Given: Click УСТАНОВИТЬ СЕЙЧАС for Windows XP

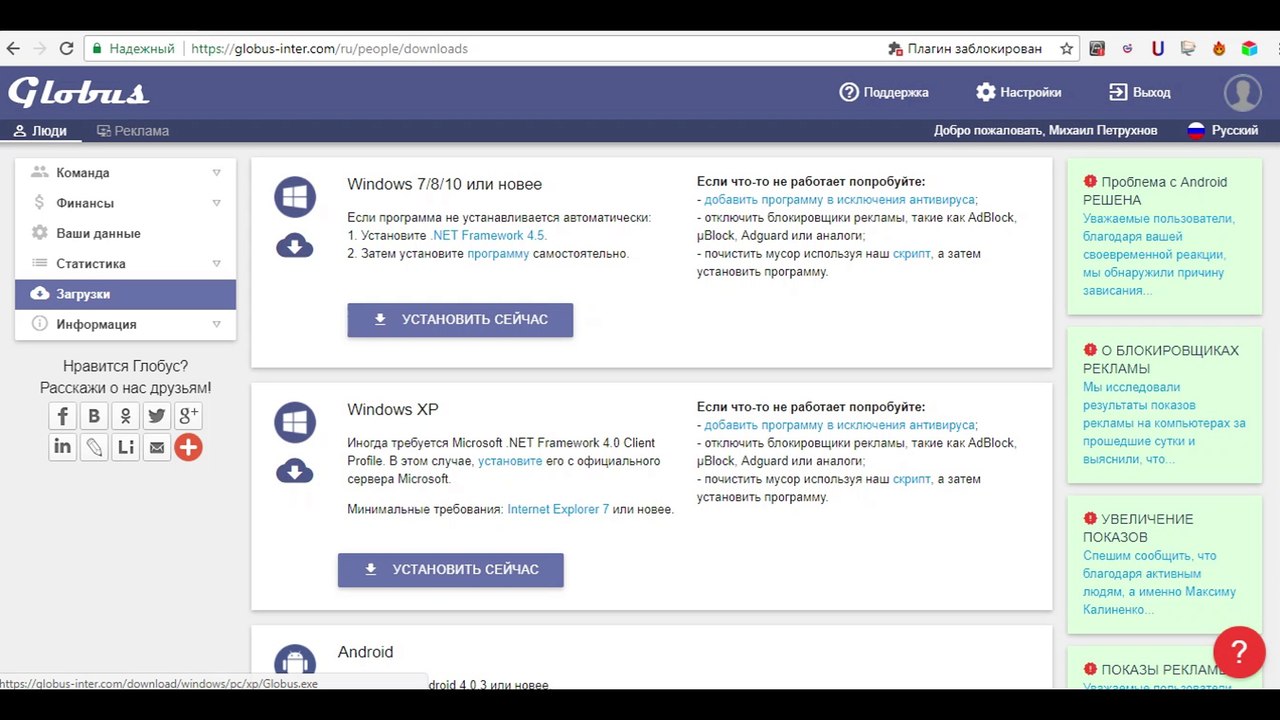Looking at the screenshot, I should click(x=451, y=570).
